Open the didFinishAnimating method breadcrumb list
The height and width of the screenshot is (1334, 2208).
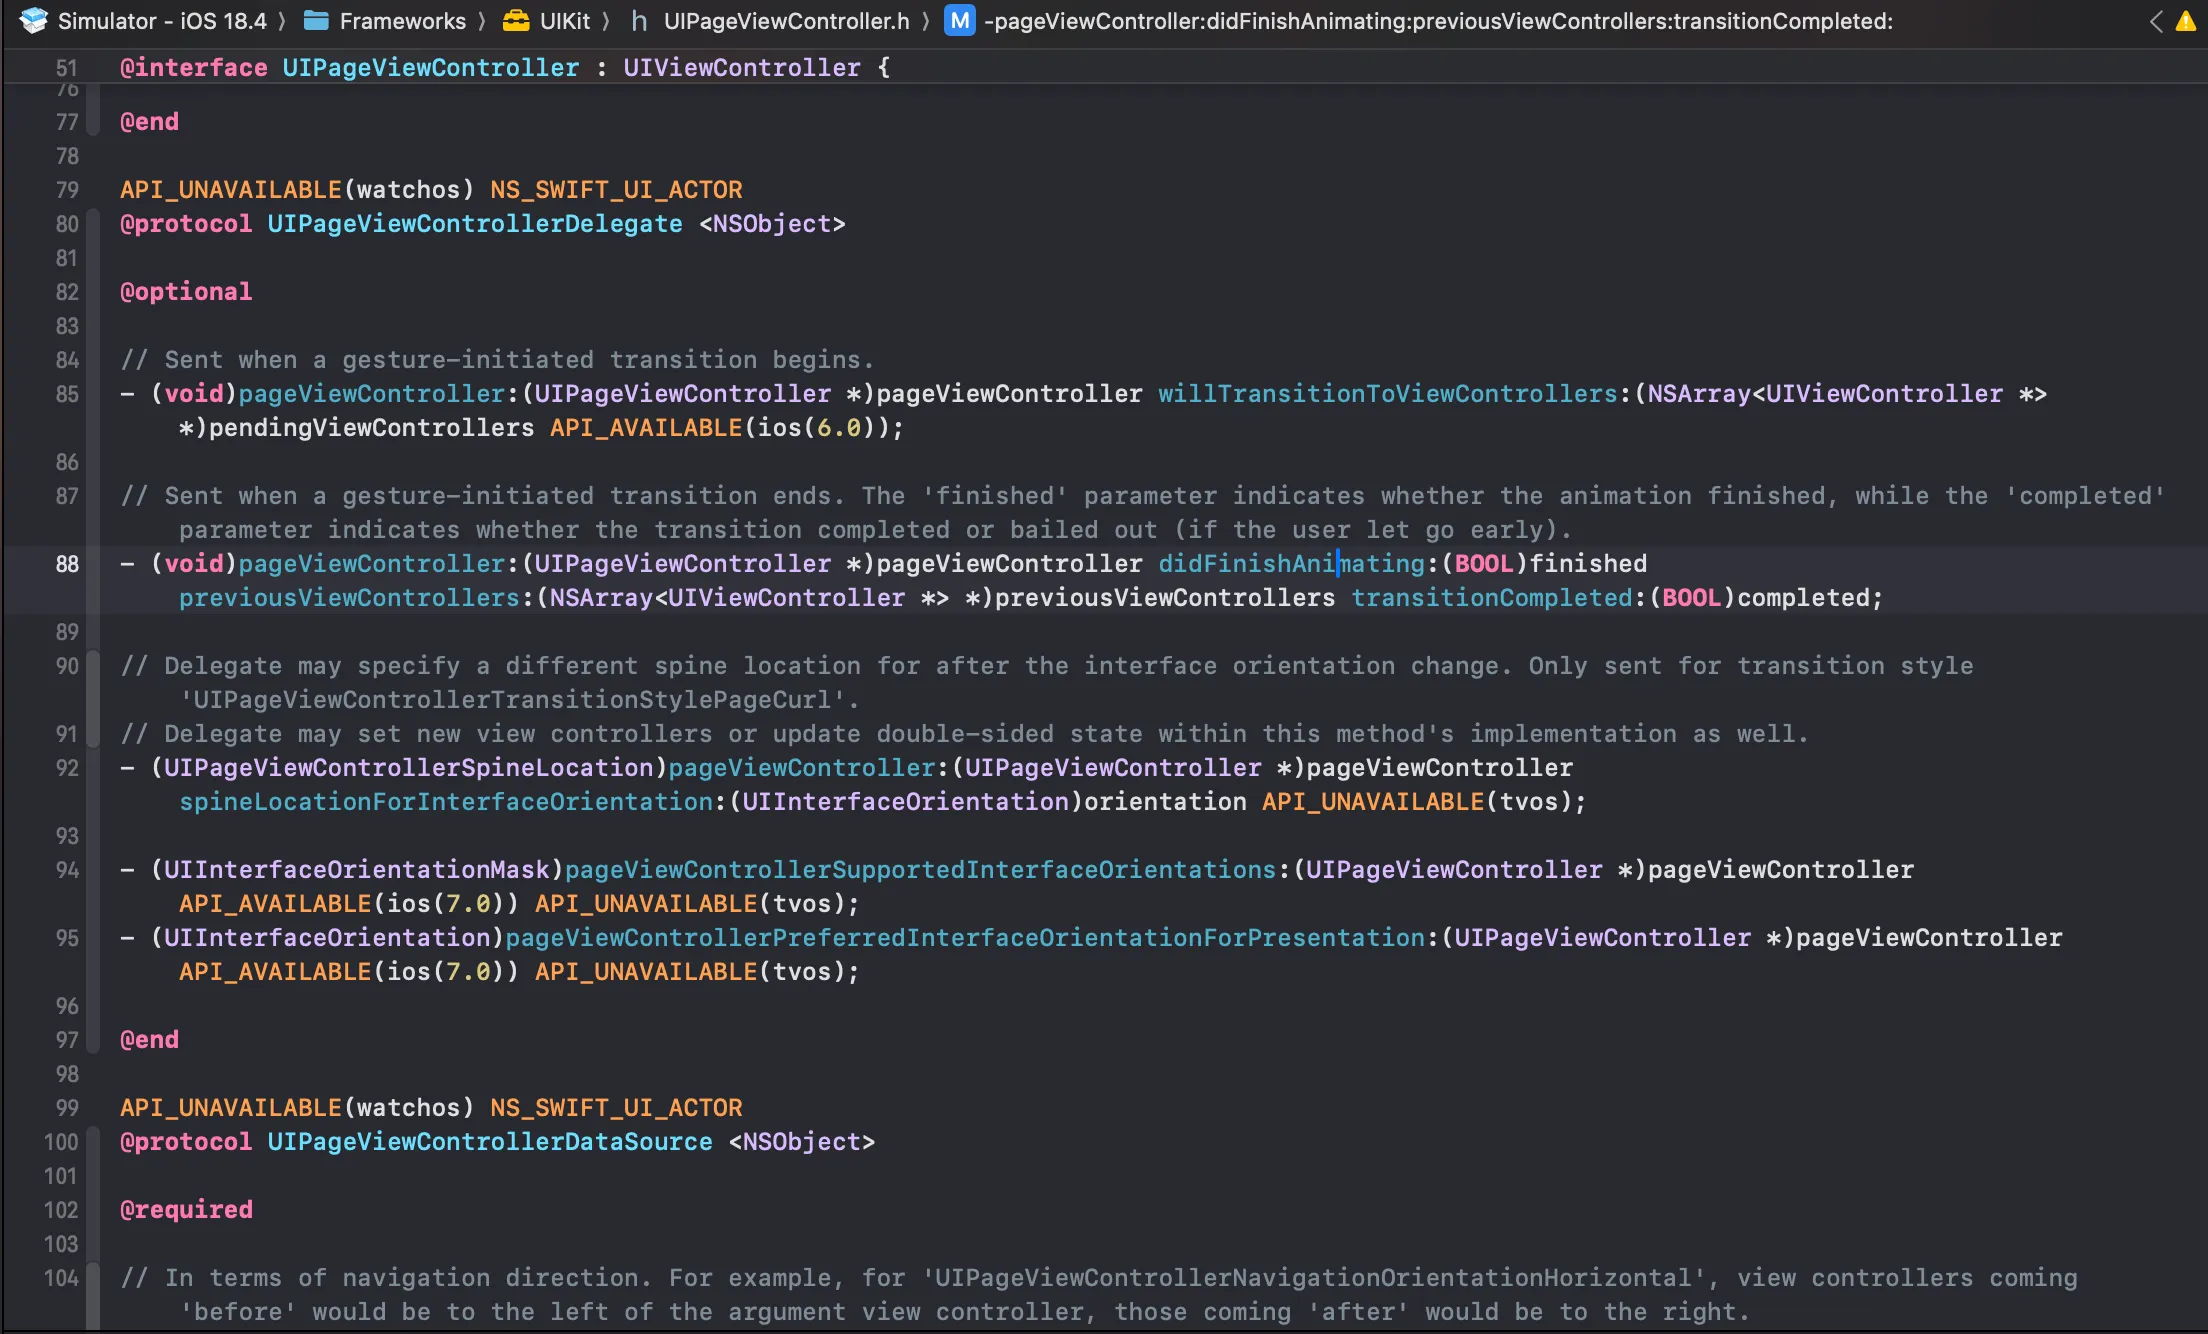coord(1438,21)
